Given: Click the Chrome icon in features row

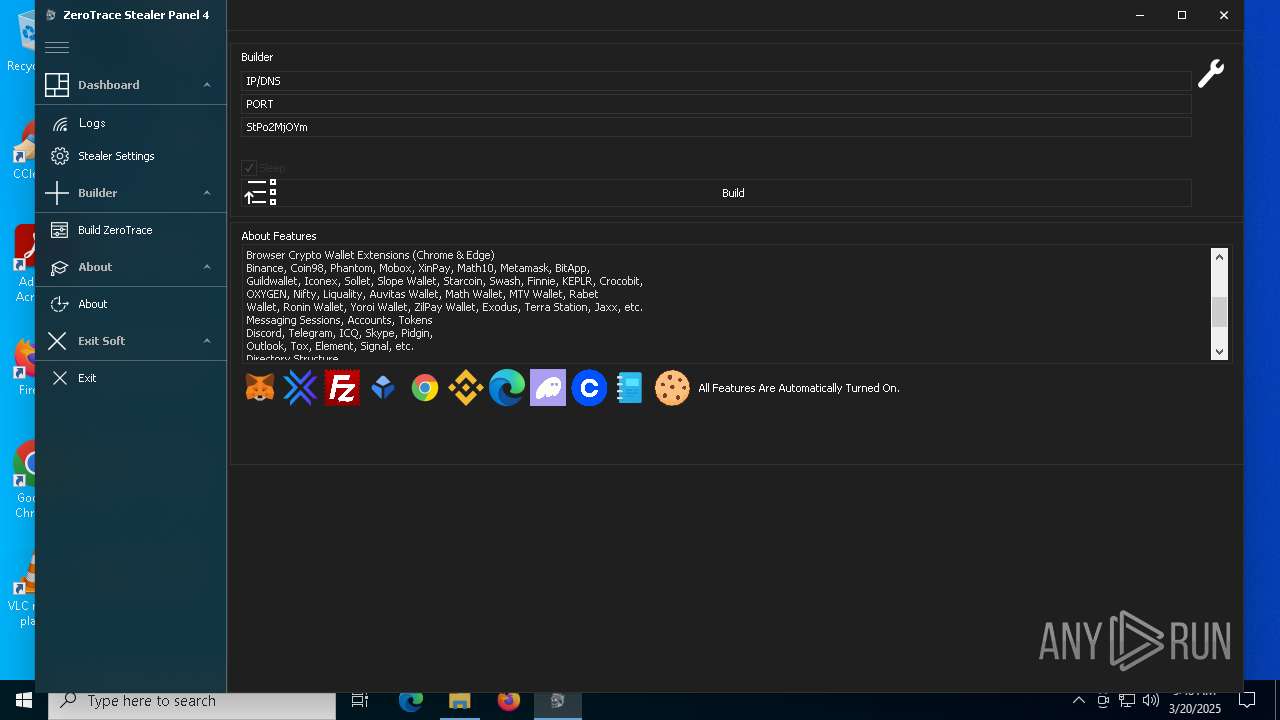Looking at the screenshot, I should [x=425, y=388].
